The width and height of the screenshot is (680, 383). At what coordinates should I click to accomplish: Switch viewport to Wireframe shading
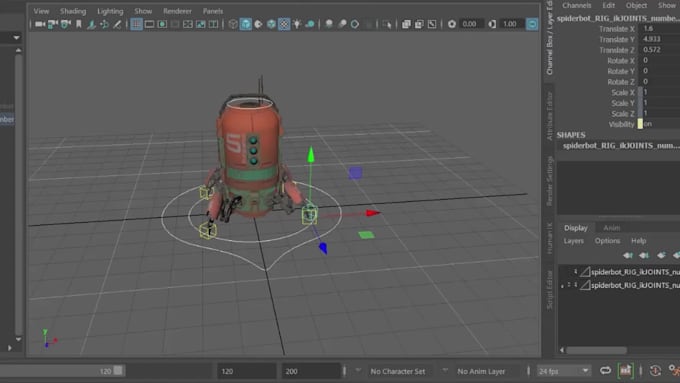pos(233,24)
